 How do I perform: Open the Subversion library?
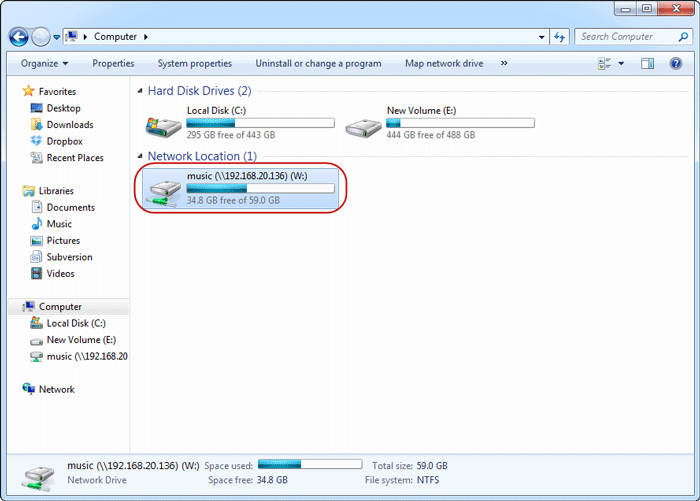pos(70,257)
